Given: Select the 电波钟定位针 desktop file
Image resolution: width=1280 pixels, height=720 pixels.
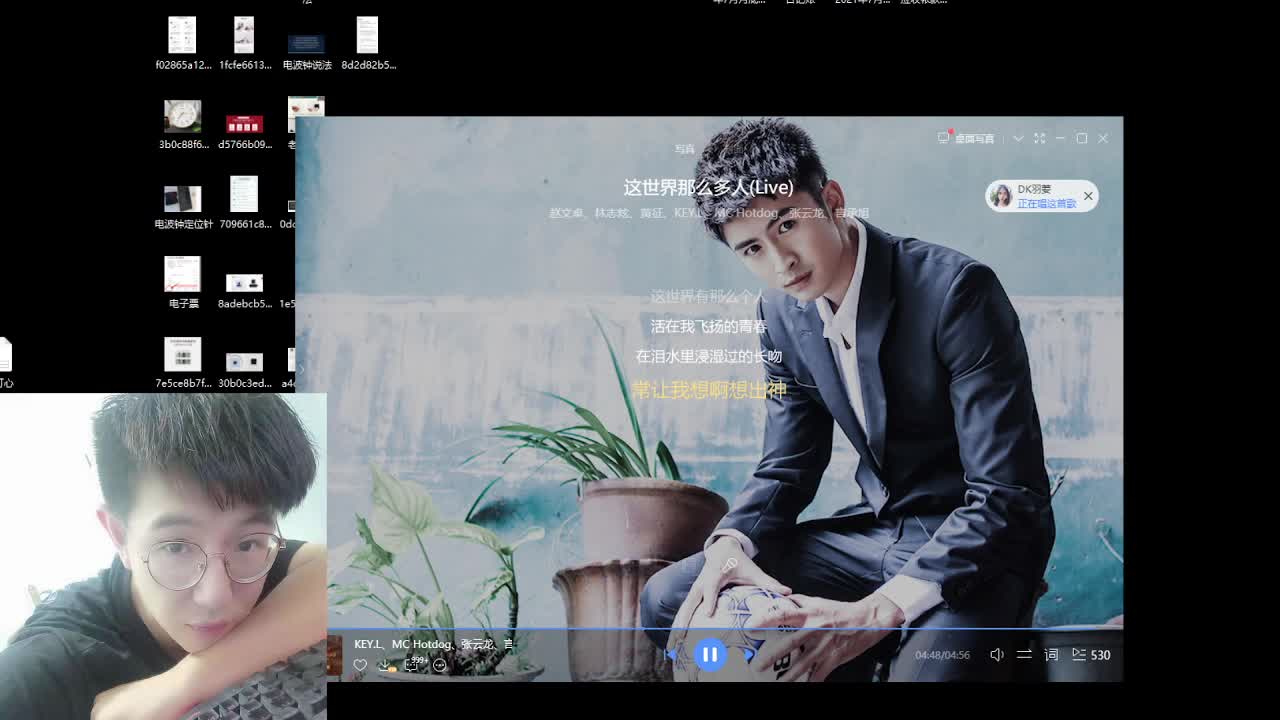Looking at the screenshot, I should coord(183,207).
